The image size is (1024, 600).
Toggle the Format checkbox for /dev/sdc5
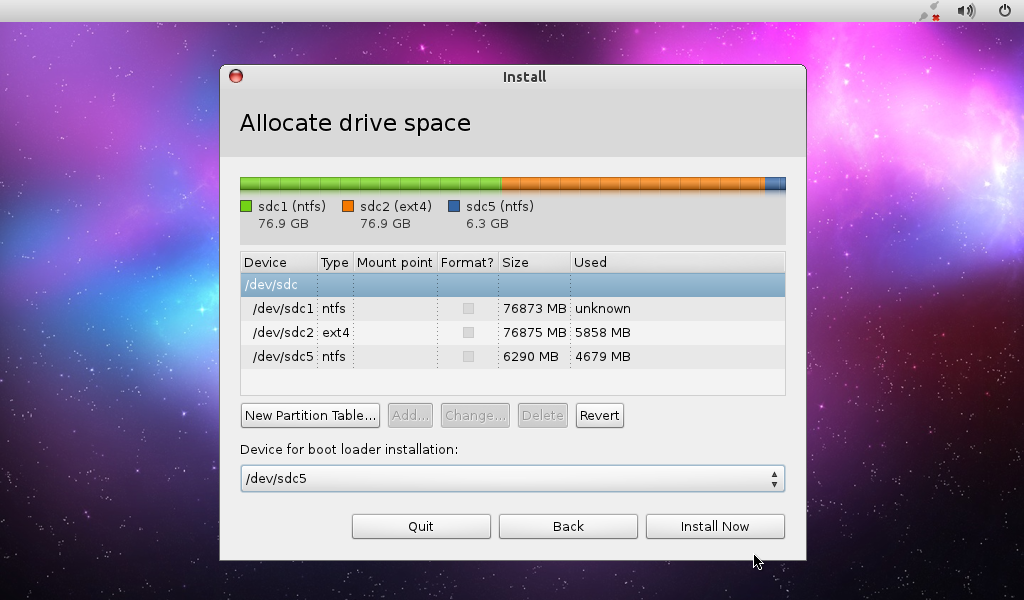(468, 357)
